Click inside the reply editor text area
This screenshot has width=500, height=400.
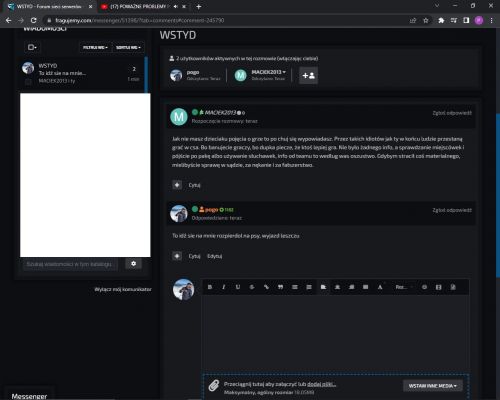(x=336, y=333)
